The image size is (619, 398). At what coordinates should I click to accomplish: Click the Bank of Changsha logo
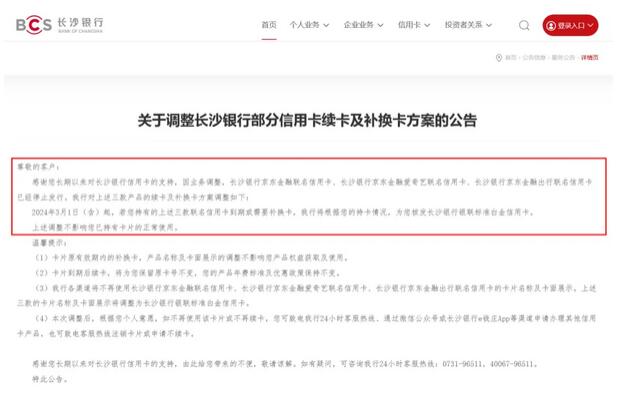60,25
